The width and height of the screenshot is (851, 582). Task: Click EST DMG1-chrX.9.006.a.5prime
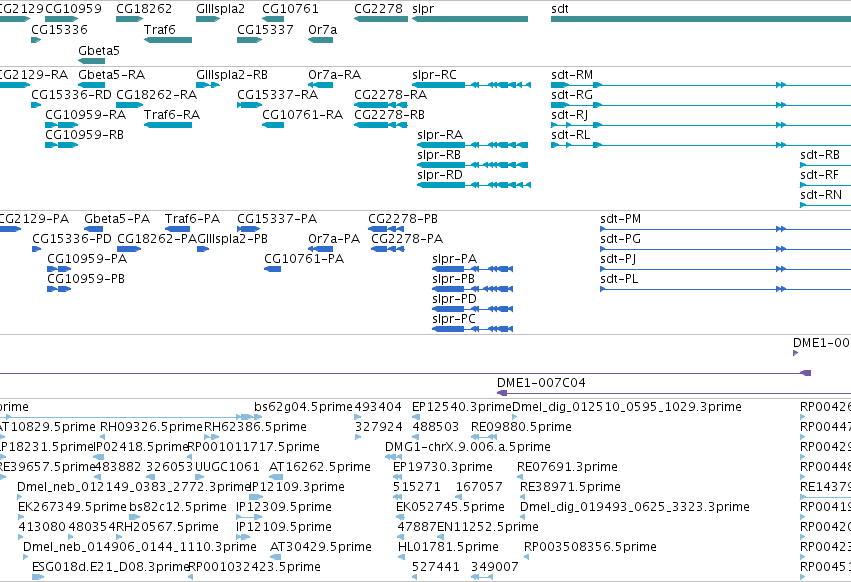468,447
